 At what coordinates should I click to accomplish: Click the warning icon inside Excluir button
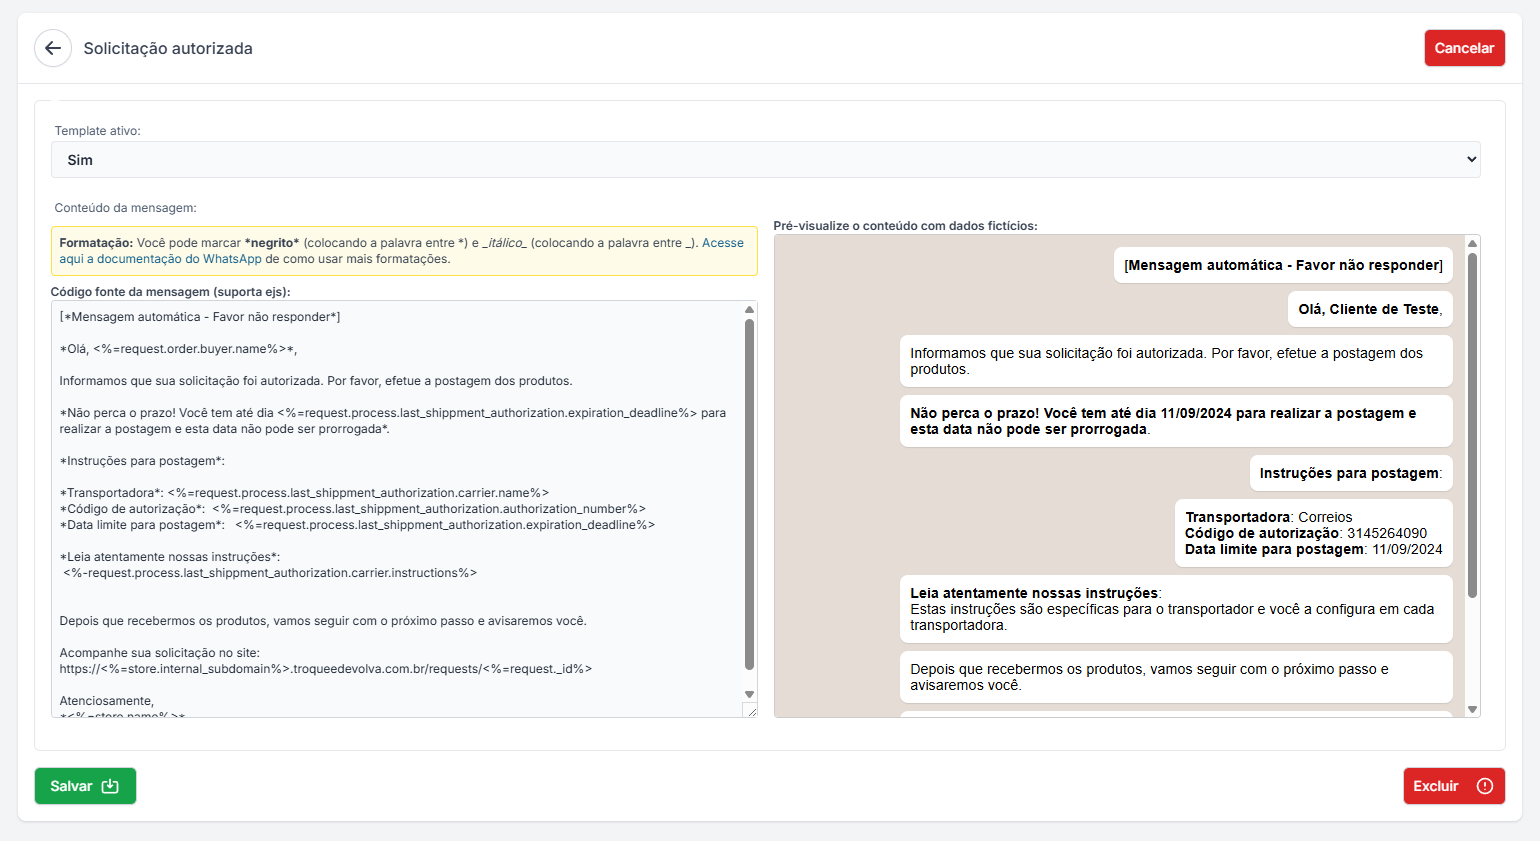click(x=1485, y=786)
